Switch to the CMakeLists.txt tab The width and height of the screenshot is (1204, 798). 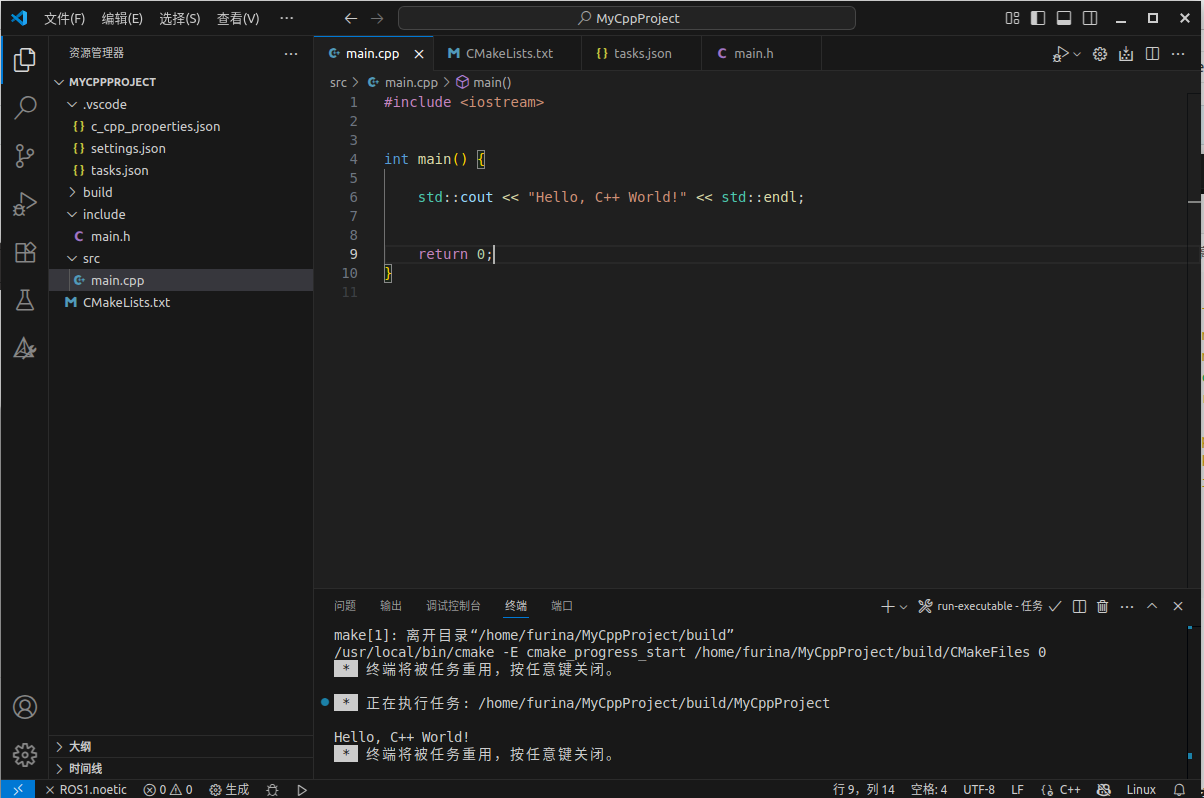click(x=509, y=53)
